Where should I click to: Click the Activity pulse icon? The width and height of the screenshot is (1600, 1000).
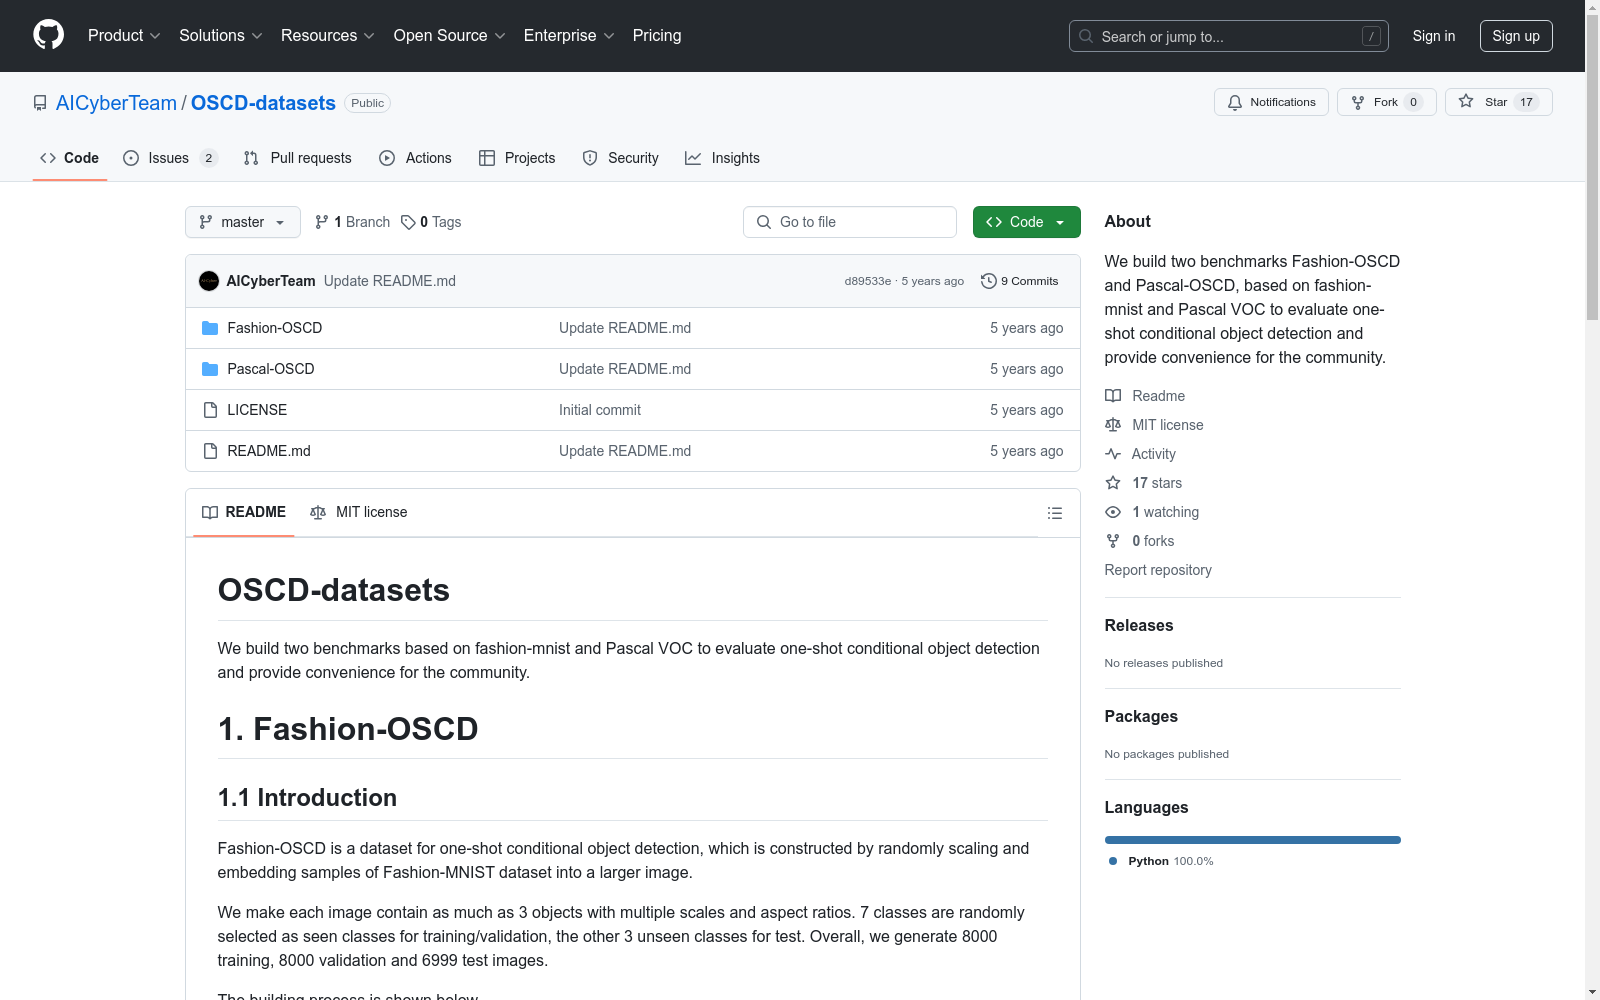pyautogui.click(x=1113, y=454)
